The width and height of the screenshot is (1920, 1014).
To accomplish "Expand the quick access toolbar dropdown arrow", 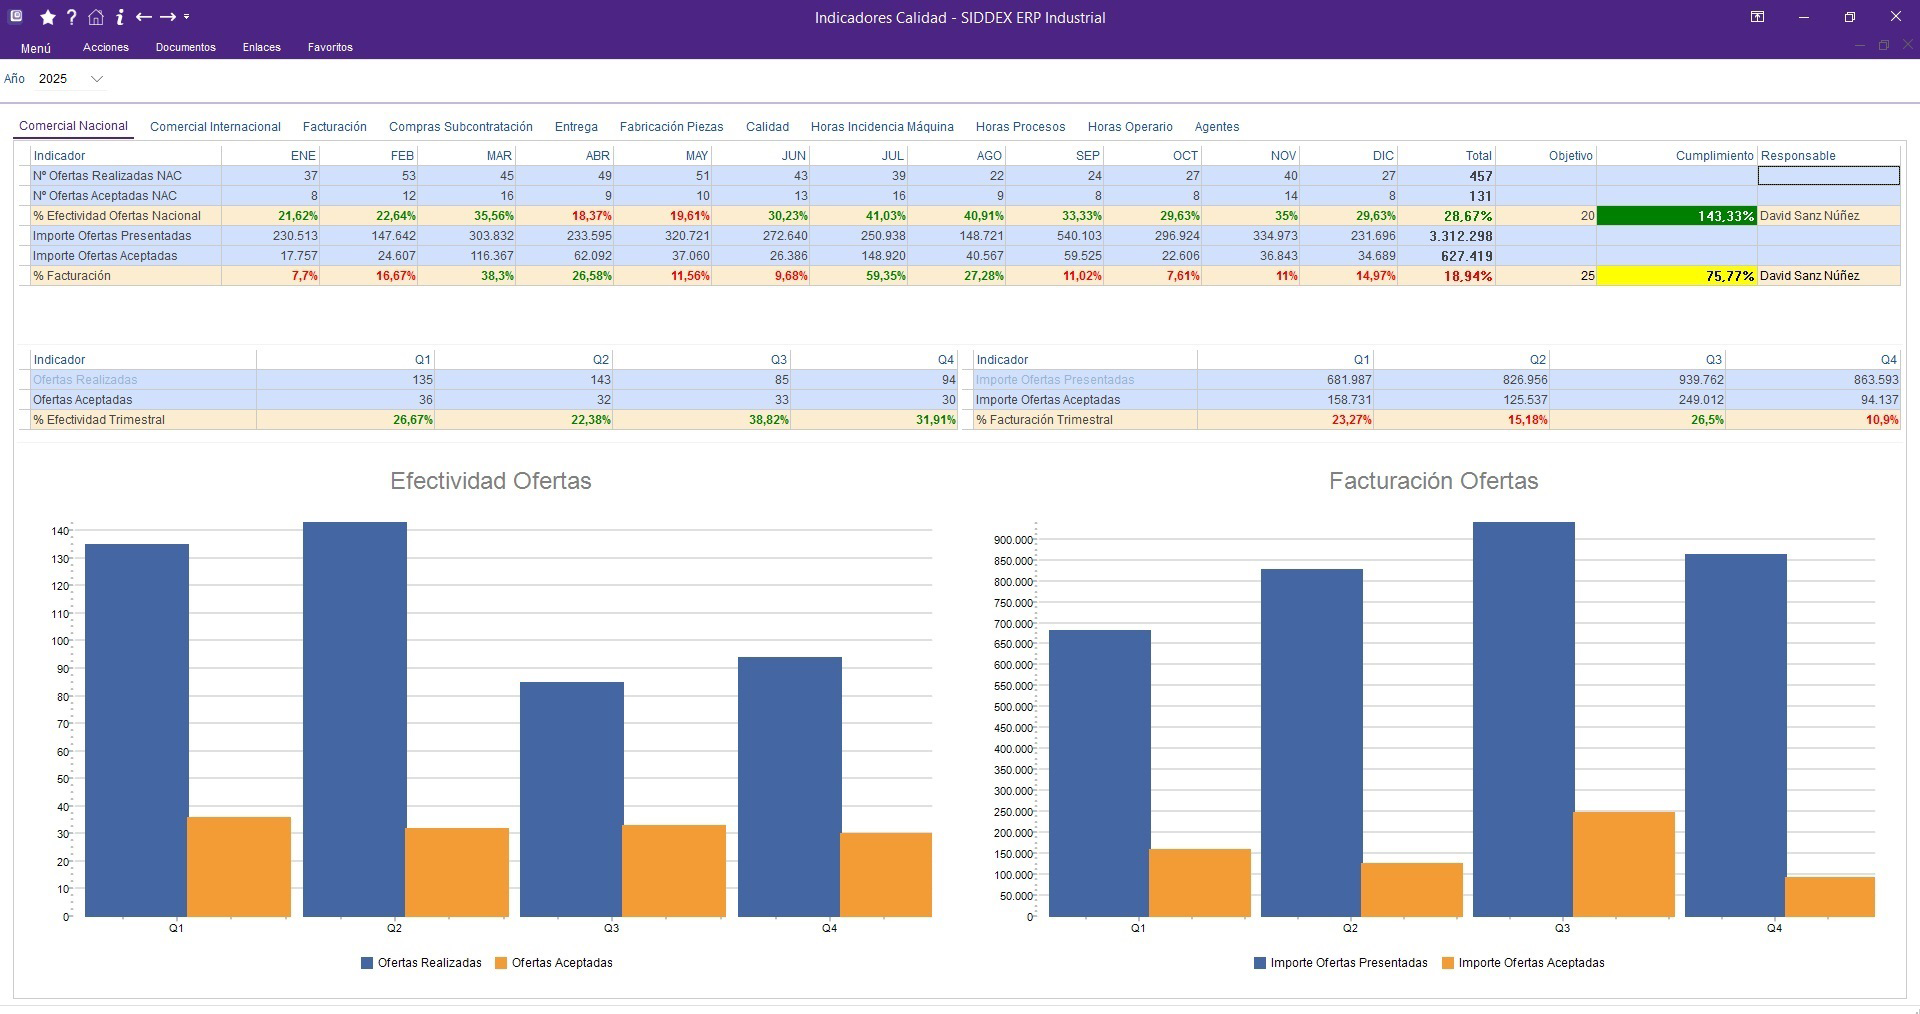I will point(187,17).
